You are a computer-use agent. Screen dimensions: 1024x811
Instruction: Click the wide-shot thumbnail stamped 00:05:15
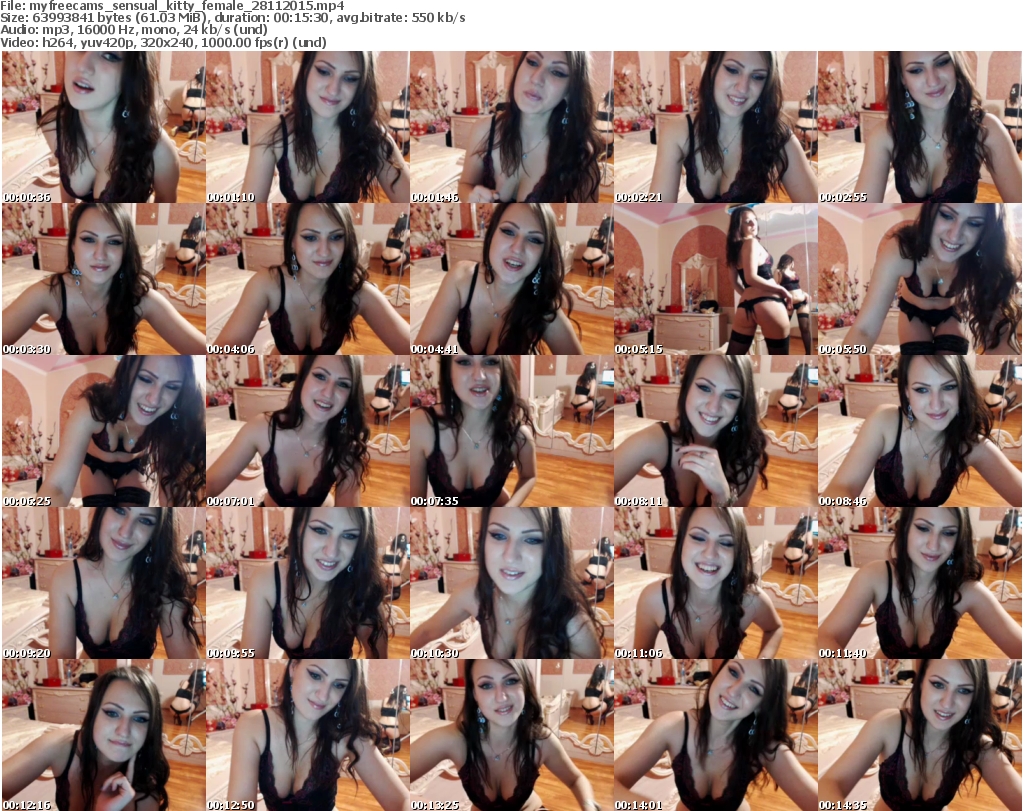click(715, 279)
